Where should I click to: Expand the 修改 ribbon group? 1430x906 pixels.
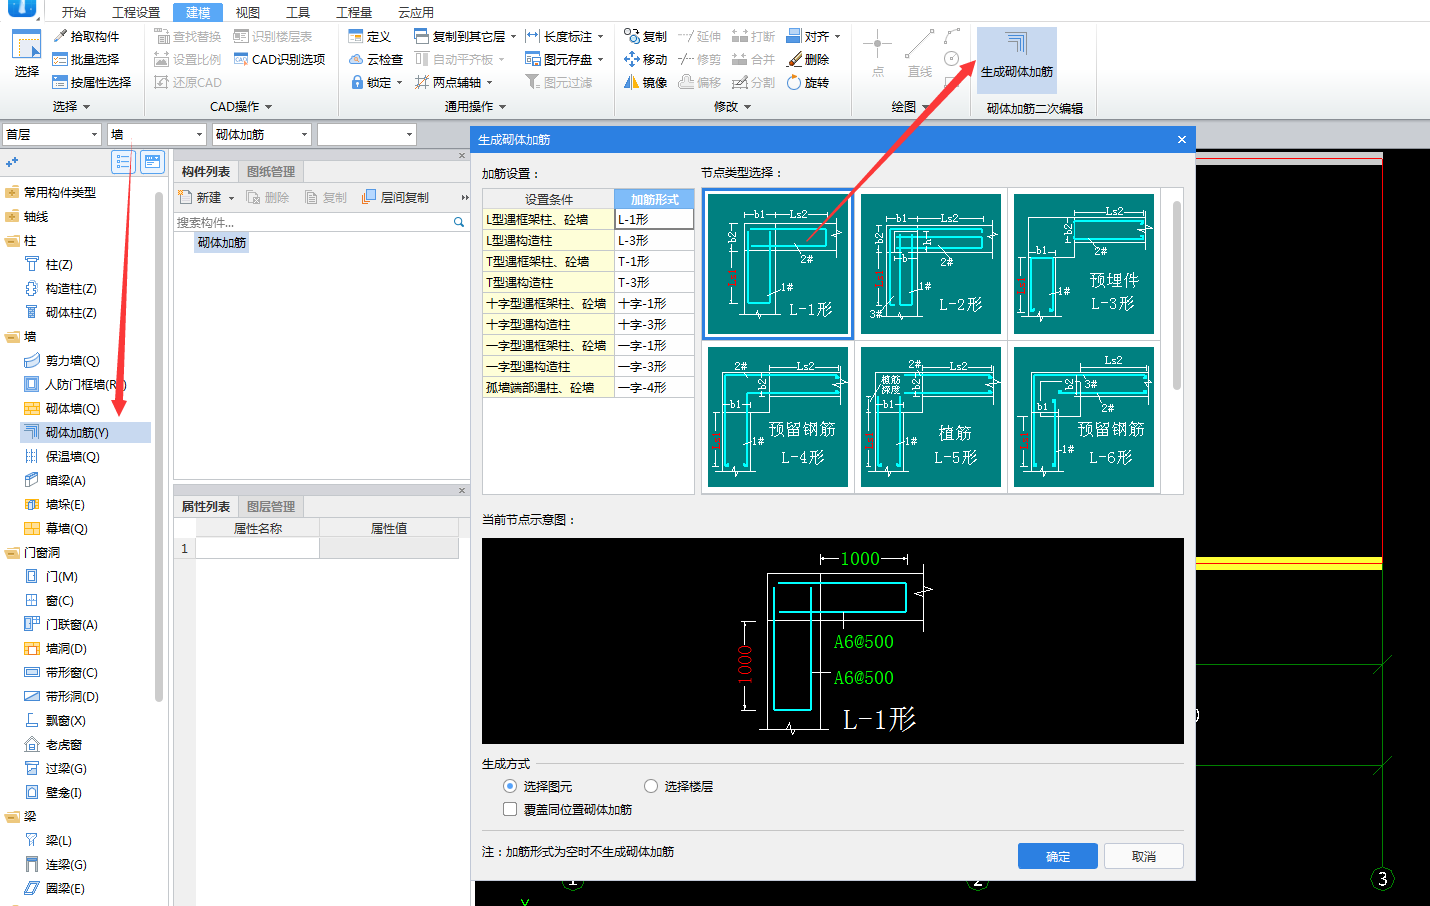click(746, 107)
